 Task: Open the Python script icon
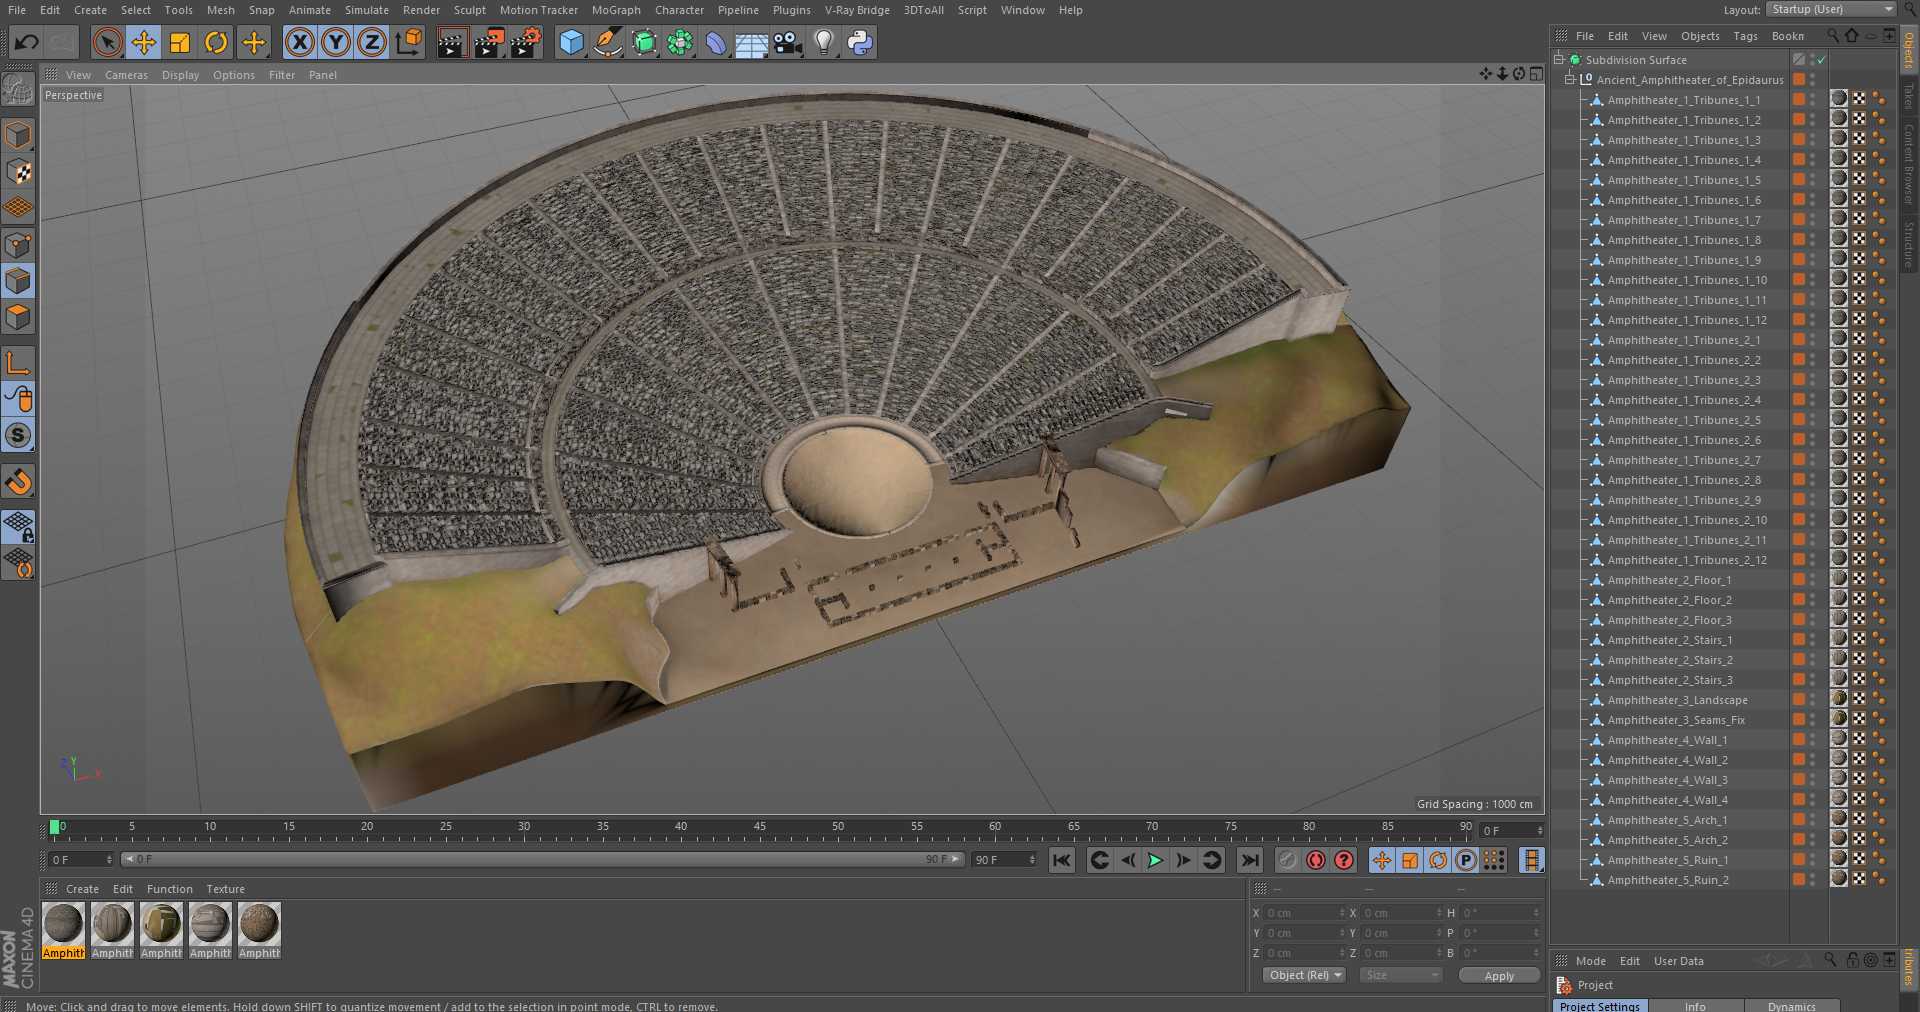pos(860,42)
